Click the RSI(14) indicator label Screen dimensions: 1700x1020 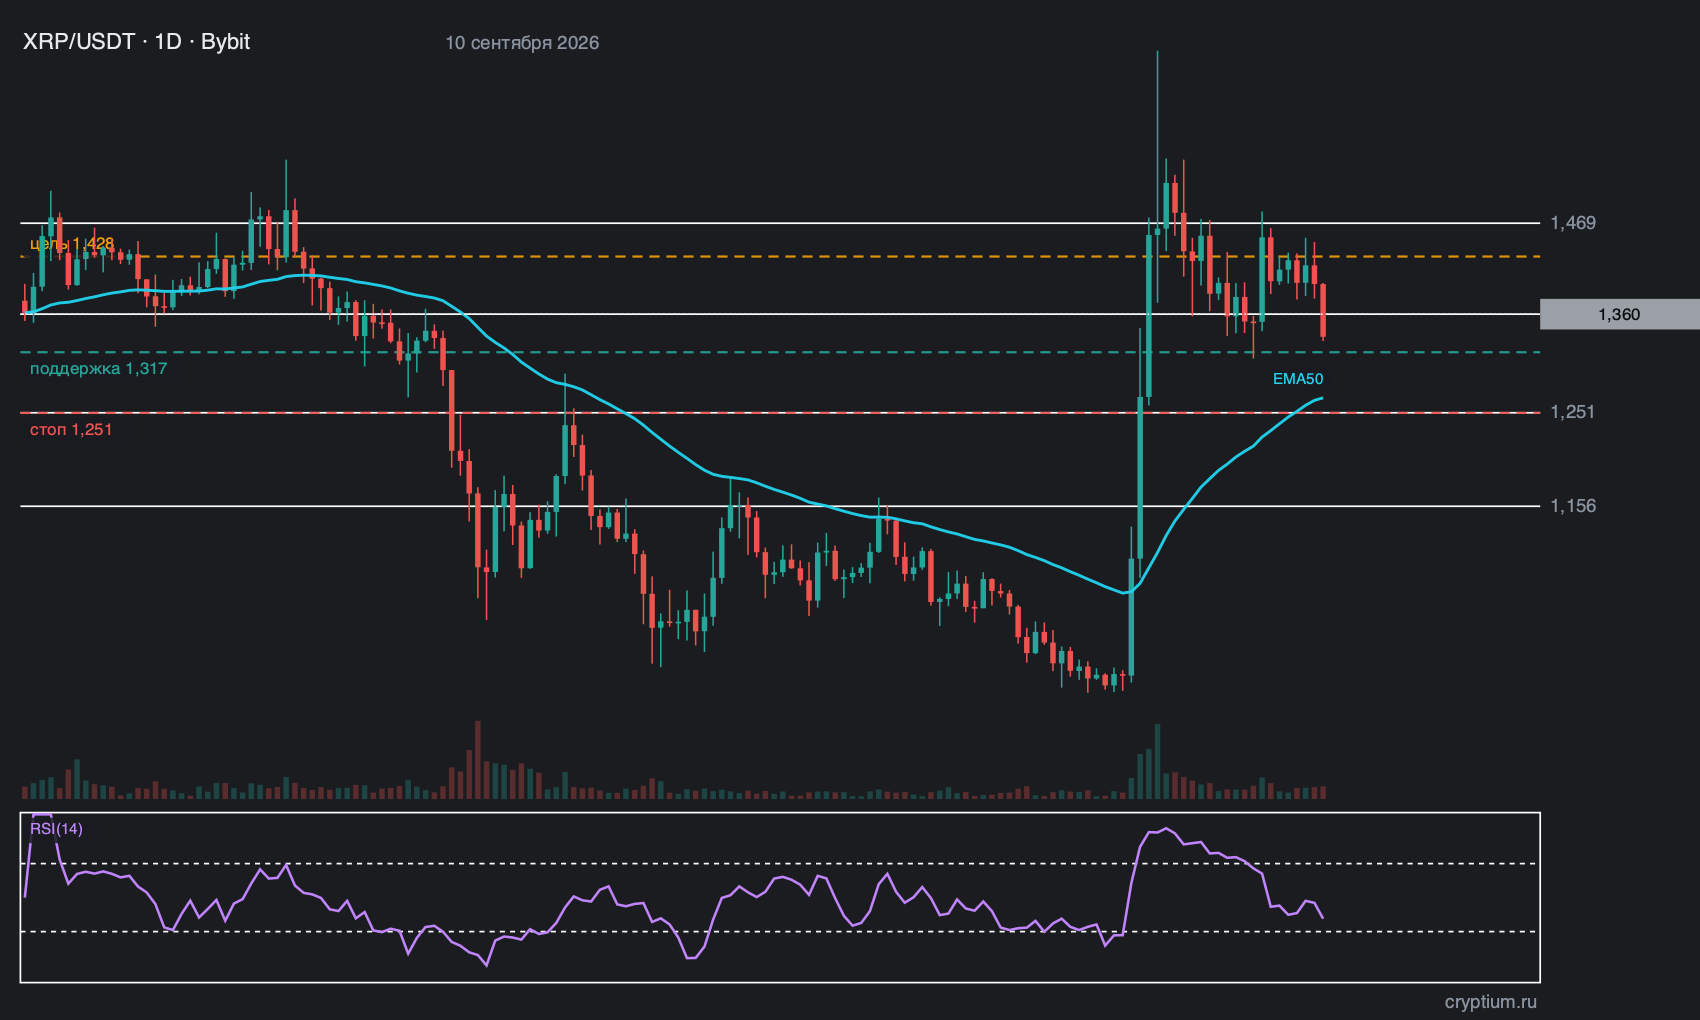tap(56, 829)
